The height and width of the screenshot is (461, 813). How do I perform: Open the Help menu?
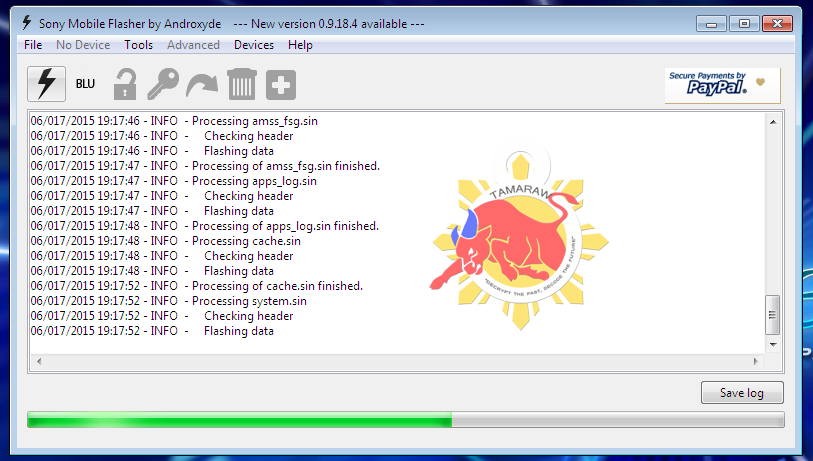(x=300, y=45)
